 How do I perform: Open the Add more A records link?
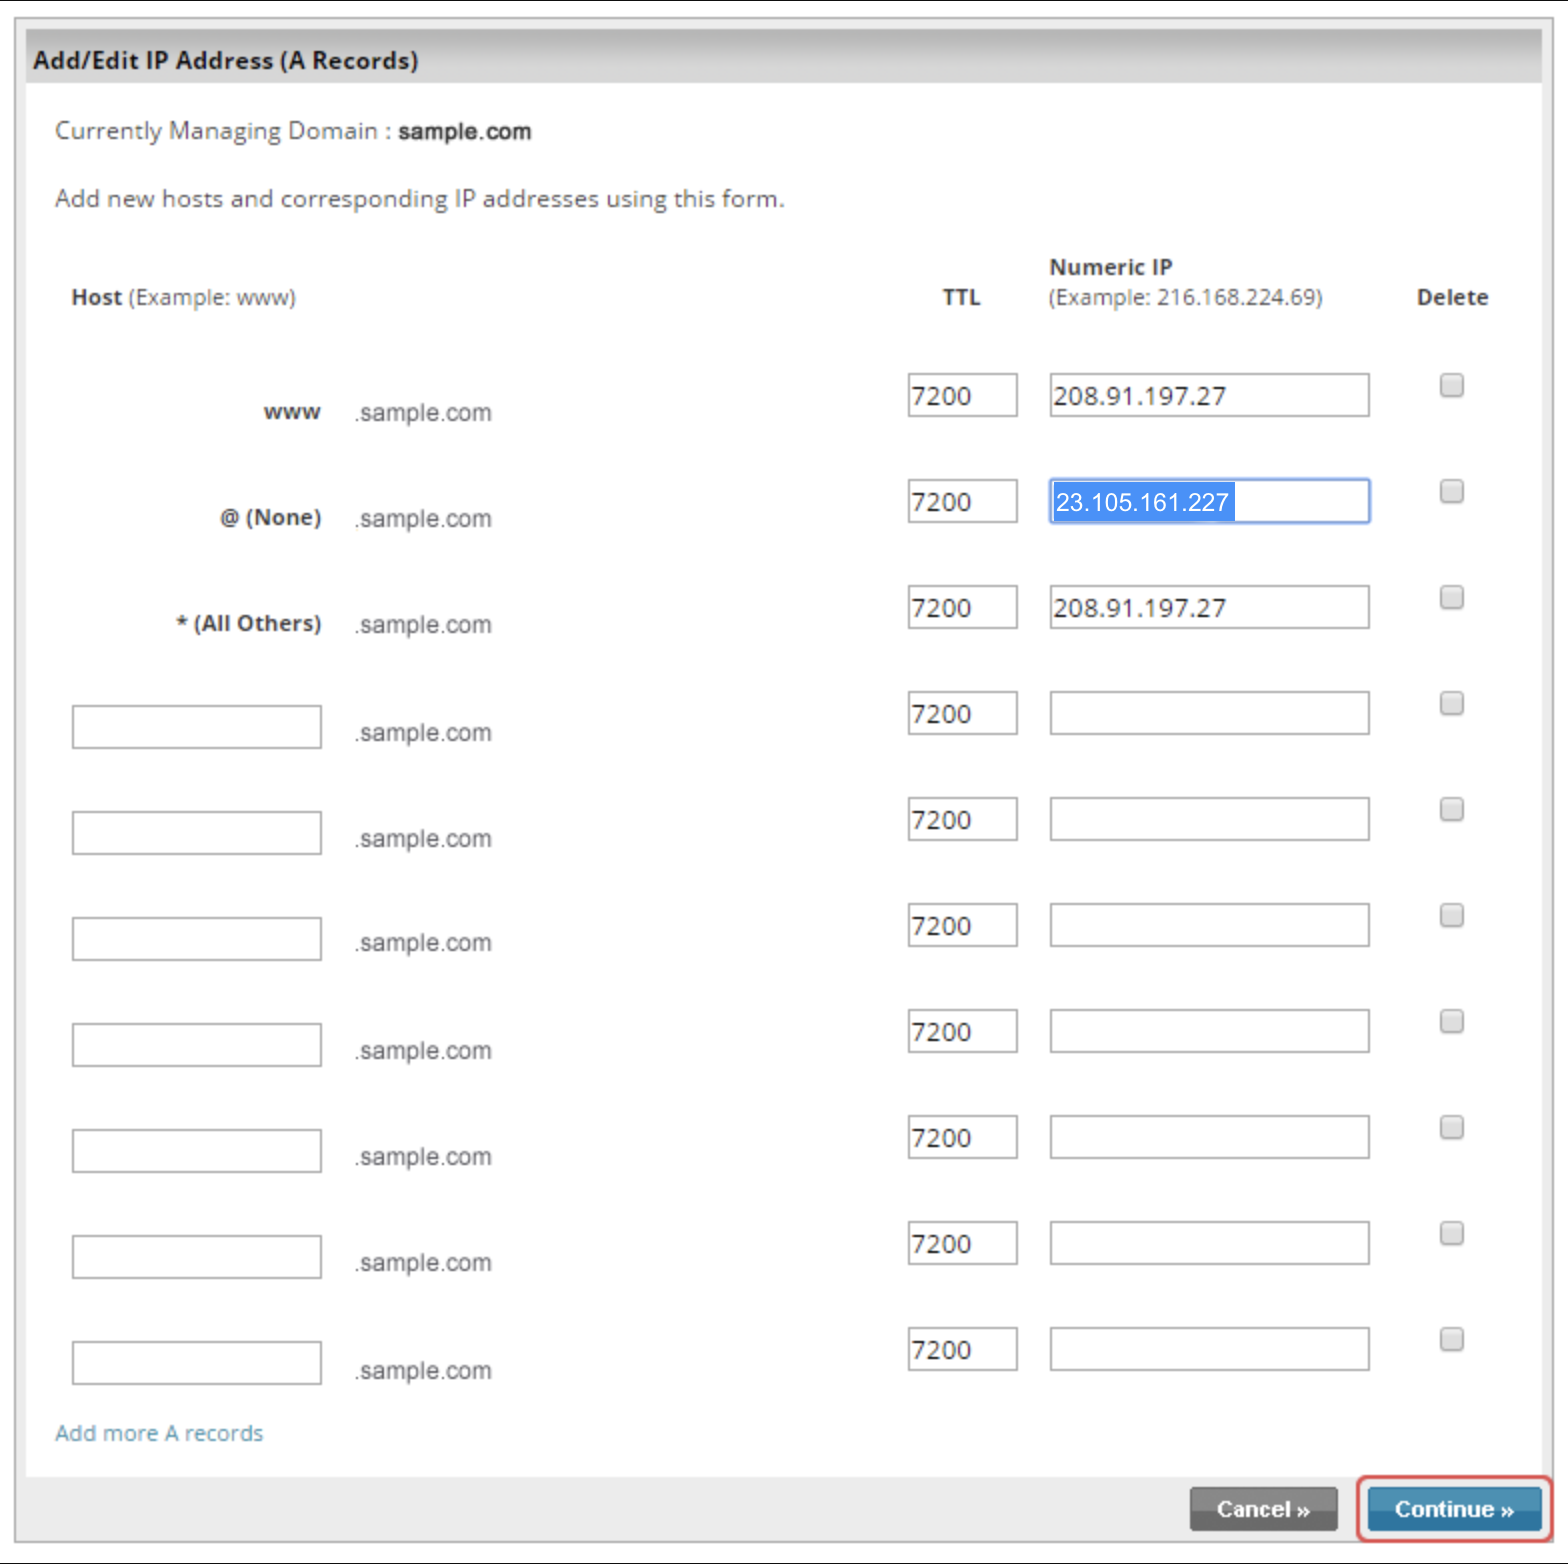point(159,1433)
